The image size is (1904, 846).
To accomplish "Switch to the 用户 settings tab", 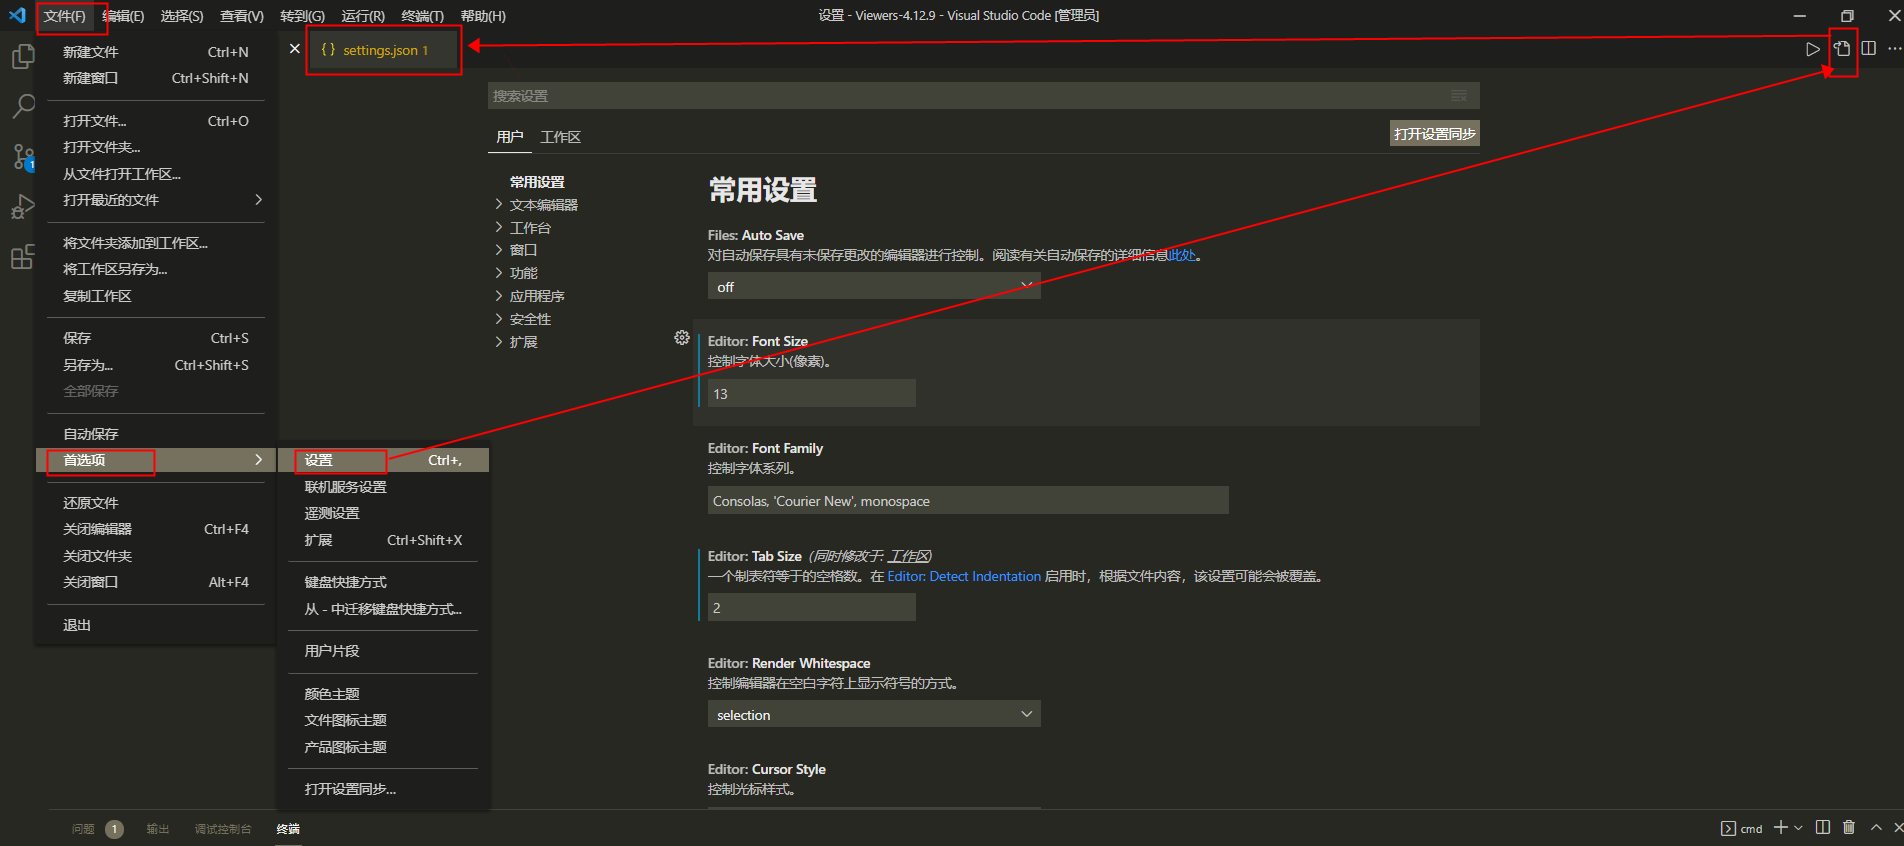I will [x=510, y=137].
